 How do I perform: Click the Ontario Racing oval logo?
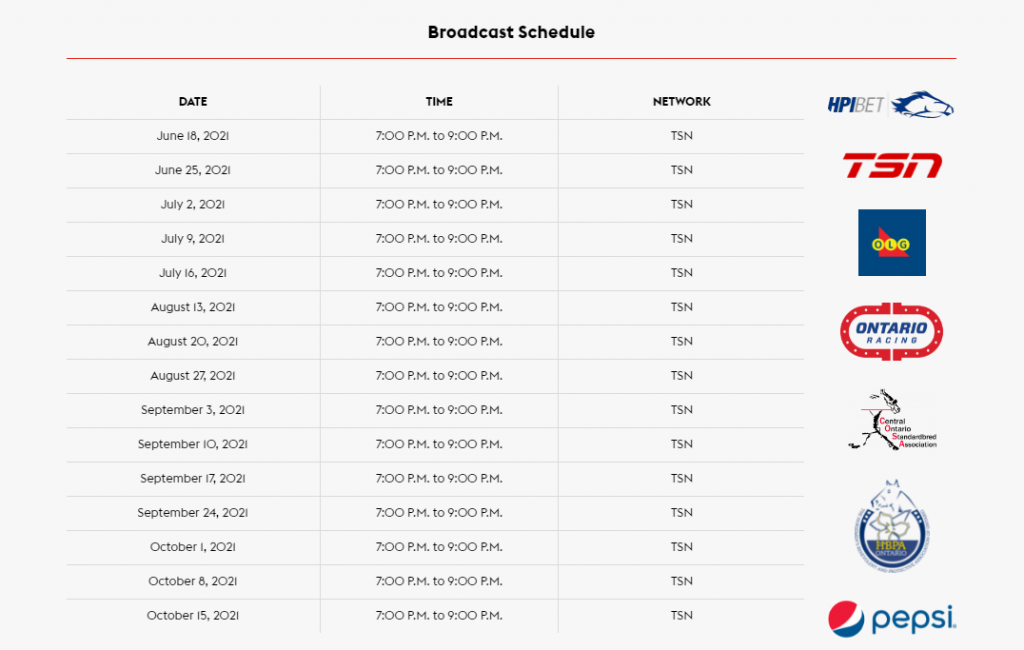click(891, 331)
